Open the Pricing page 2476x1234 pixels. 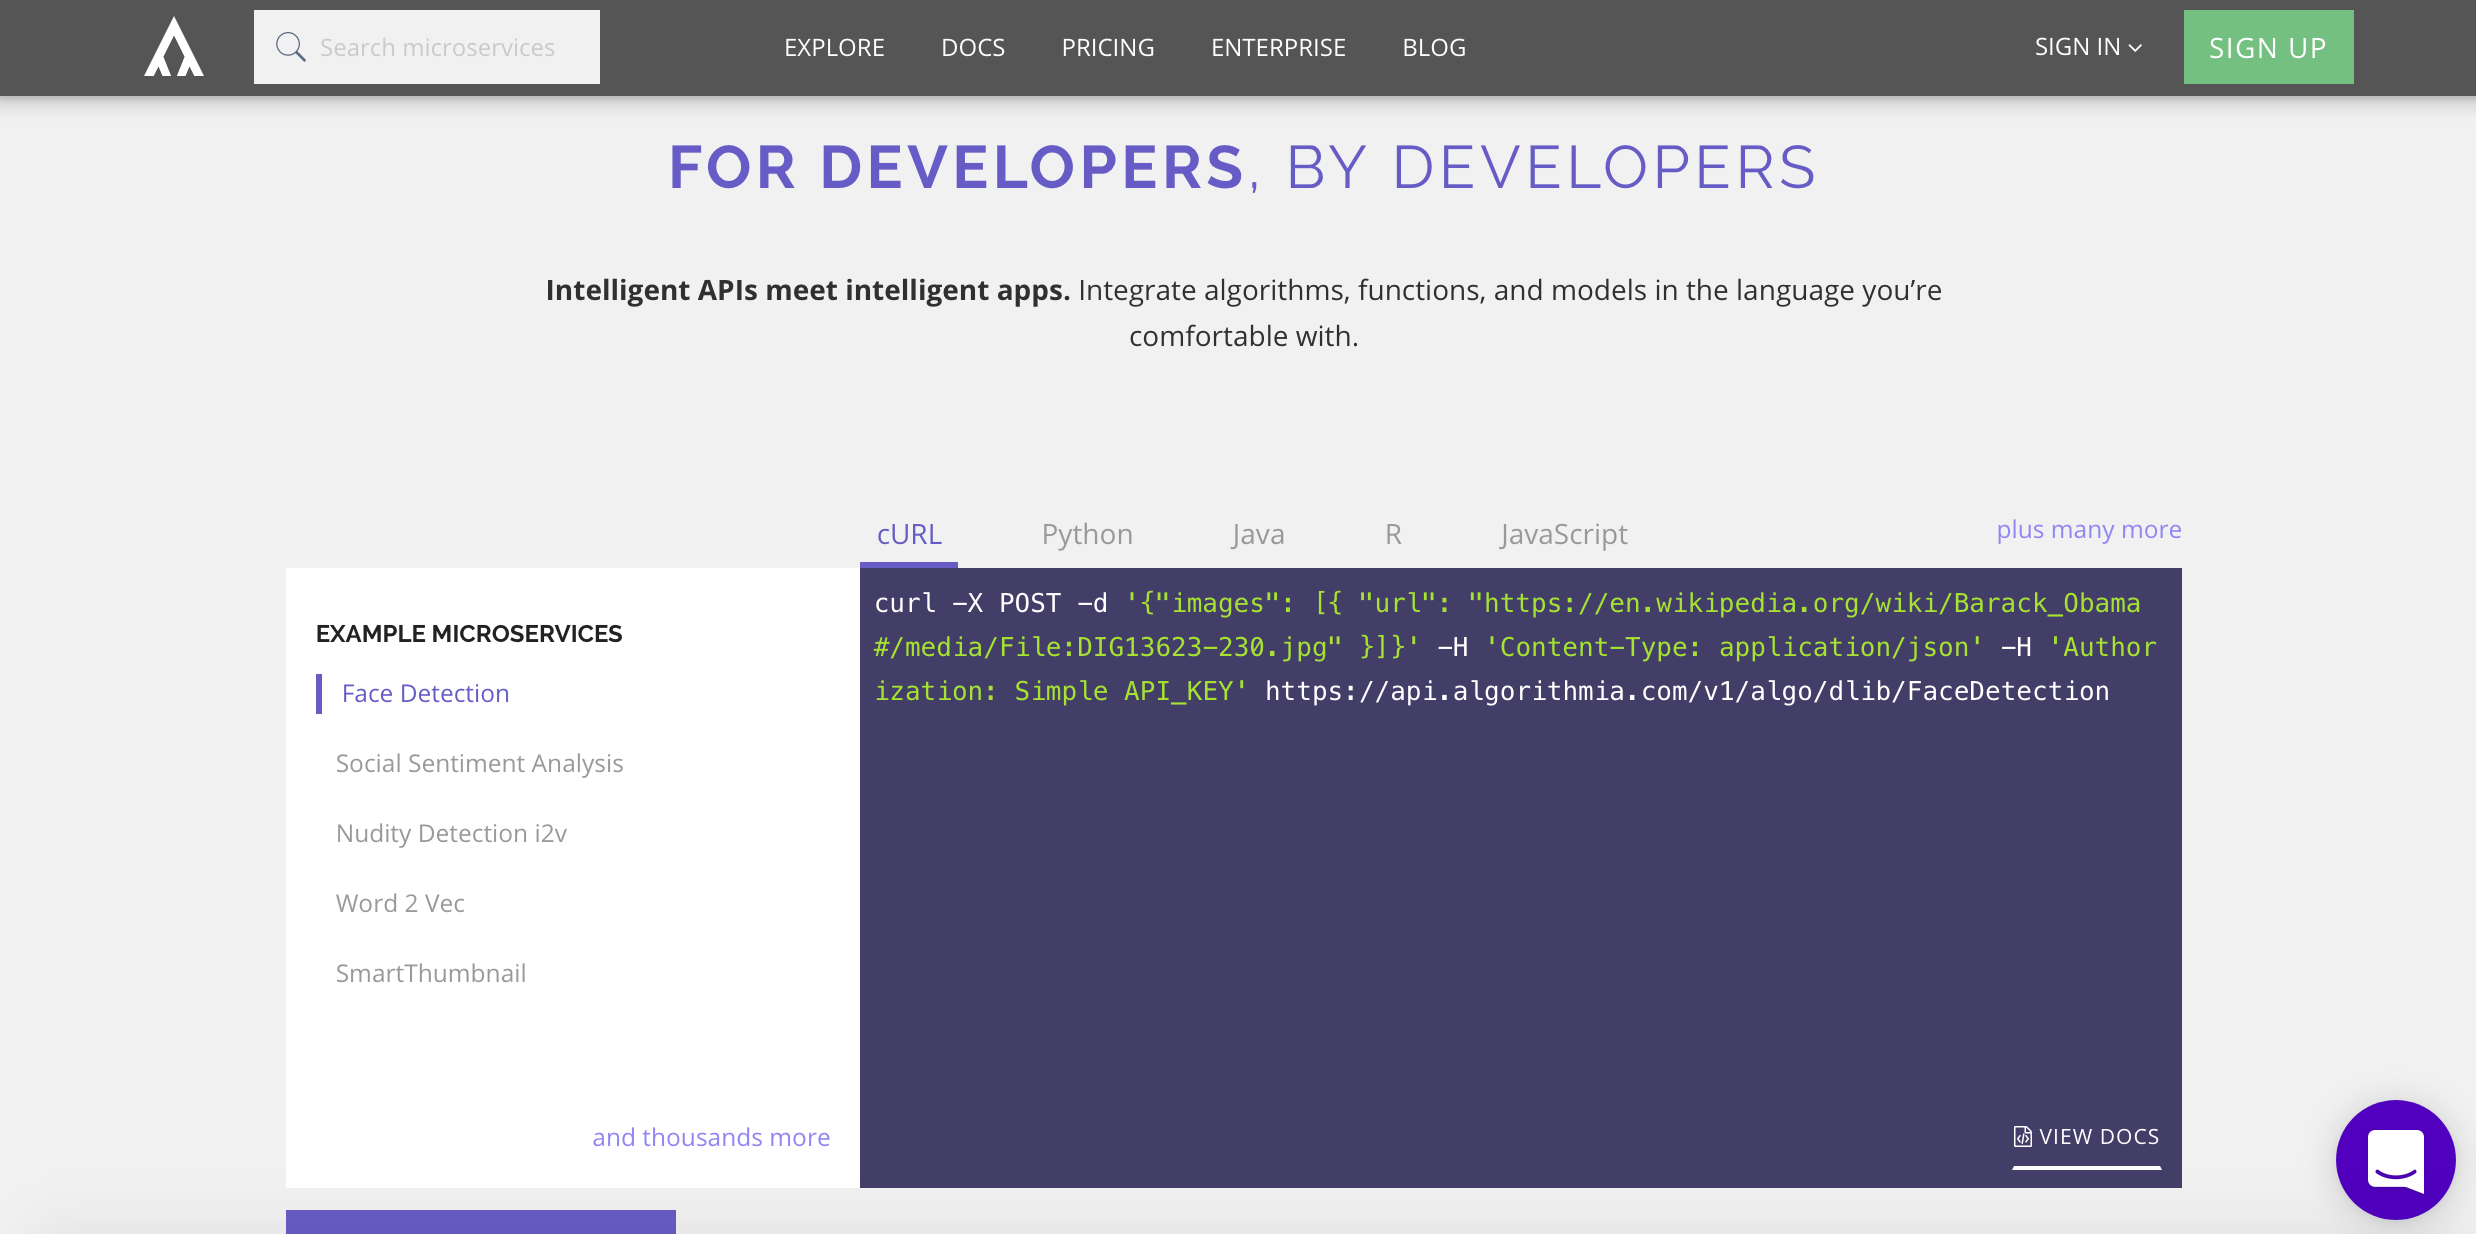point(1108,47)
